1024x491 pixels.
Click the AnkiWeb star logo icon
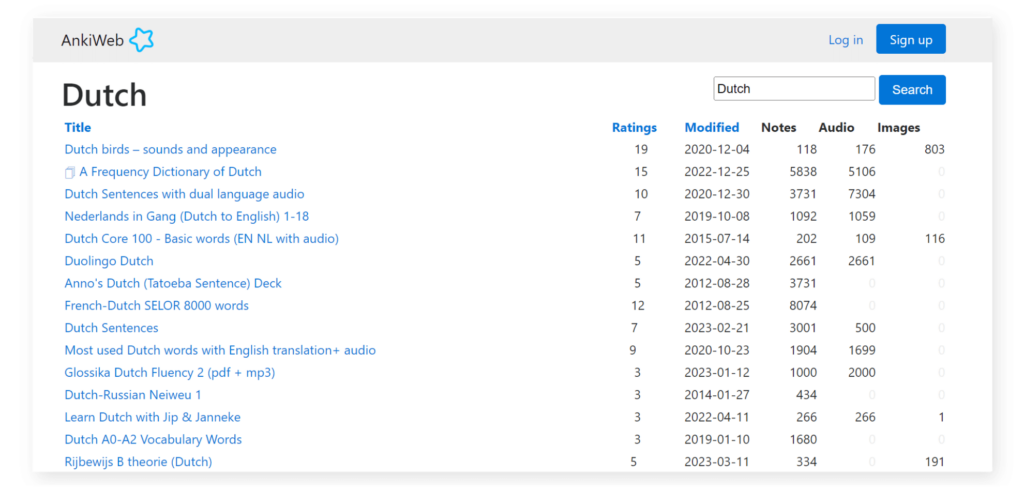(141, 40)
